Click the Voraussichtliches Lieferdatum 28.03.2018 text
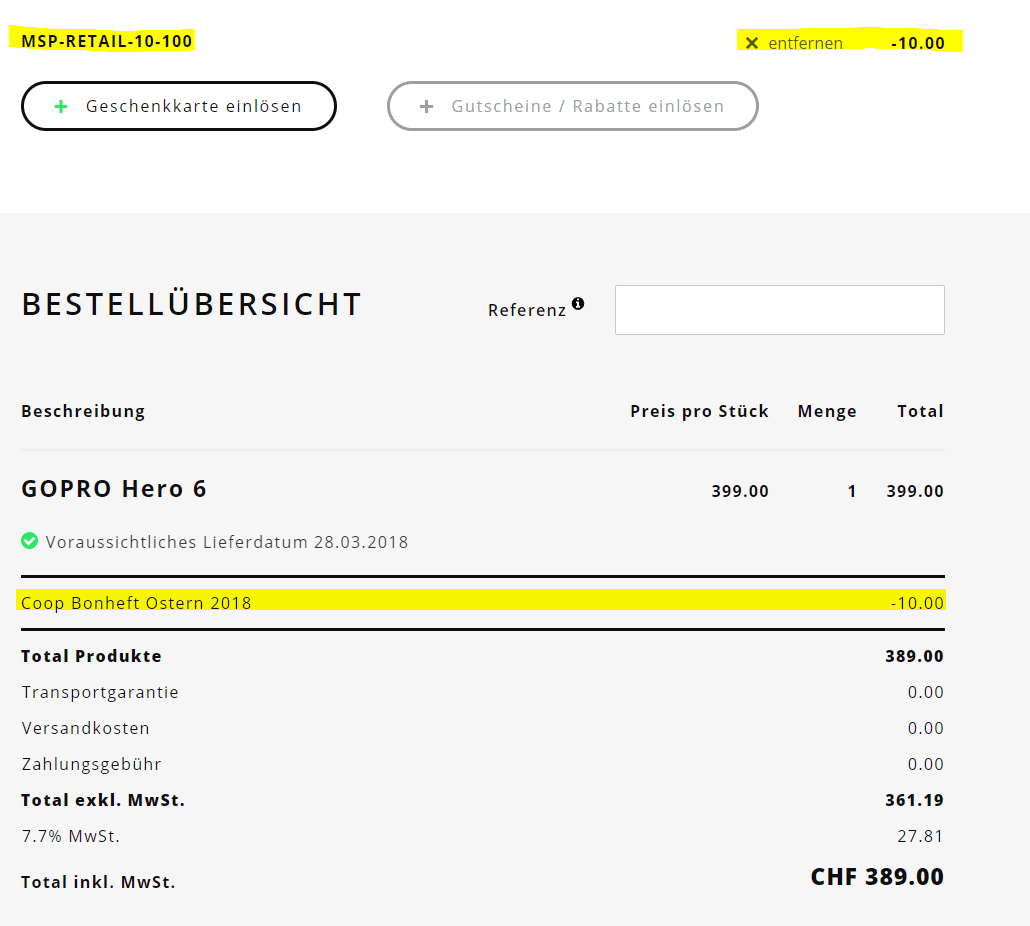This screenshot has width=1030, height=926. click(x=227, y=542)
